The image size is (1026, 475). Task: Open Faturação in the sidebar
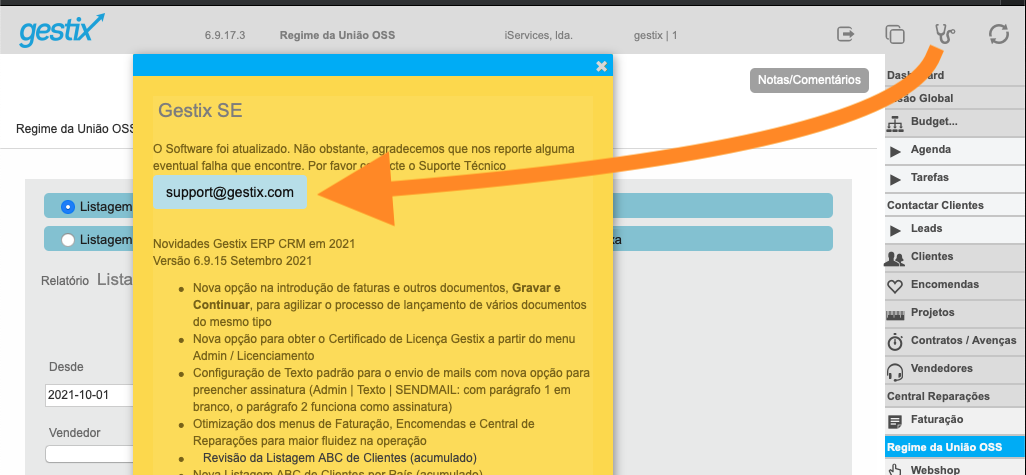pos(937,419)
